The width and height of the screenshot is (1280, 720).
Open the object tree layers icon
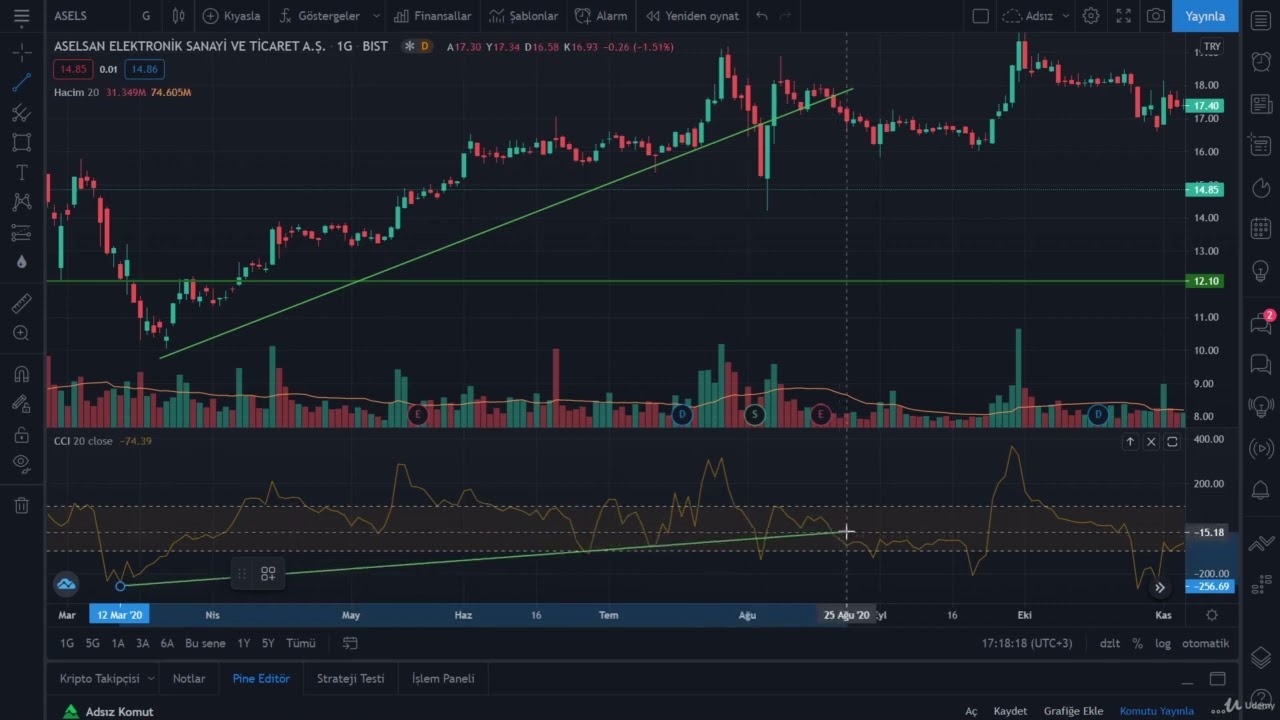click(x=1261, y=657)
